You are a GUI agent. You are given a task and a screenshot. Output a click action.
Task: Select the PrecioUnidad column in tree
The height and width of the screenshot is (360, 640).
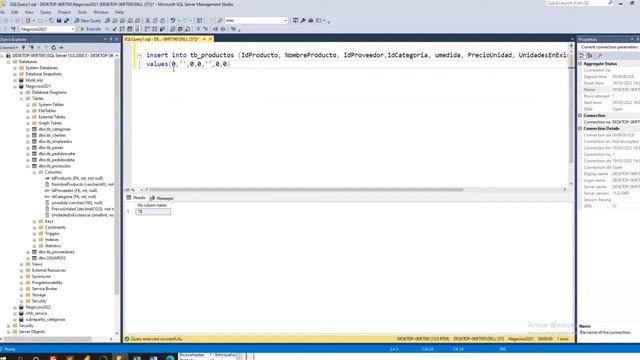tap(82, 209)
